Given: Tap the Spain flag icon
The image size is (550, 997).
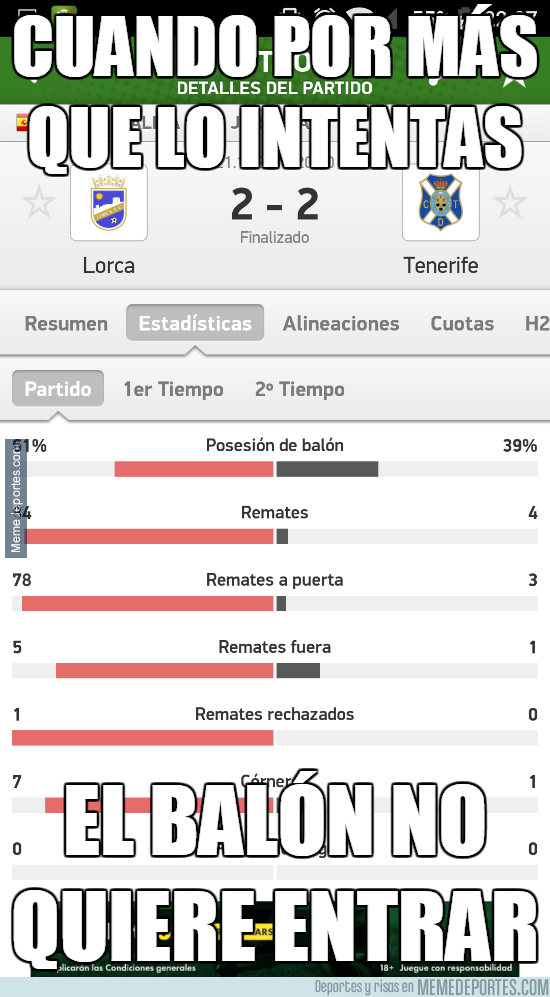Looking at the screenshot, I should (x=23, y=122).
